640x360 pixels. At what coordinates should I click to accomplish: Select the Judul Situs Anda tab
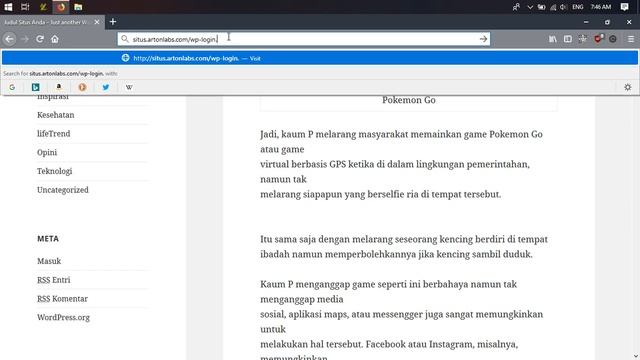pos(52,22)
